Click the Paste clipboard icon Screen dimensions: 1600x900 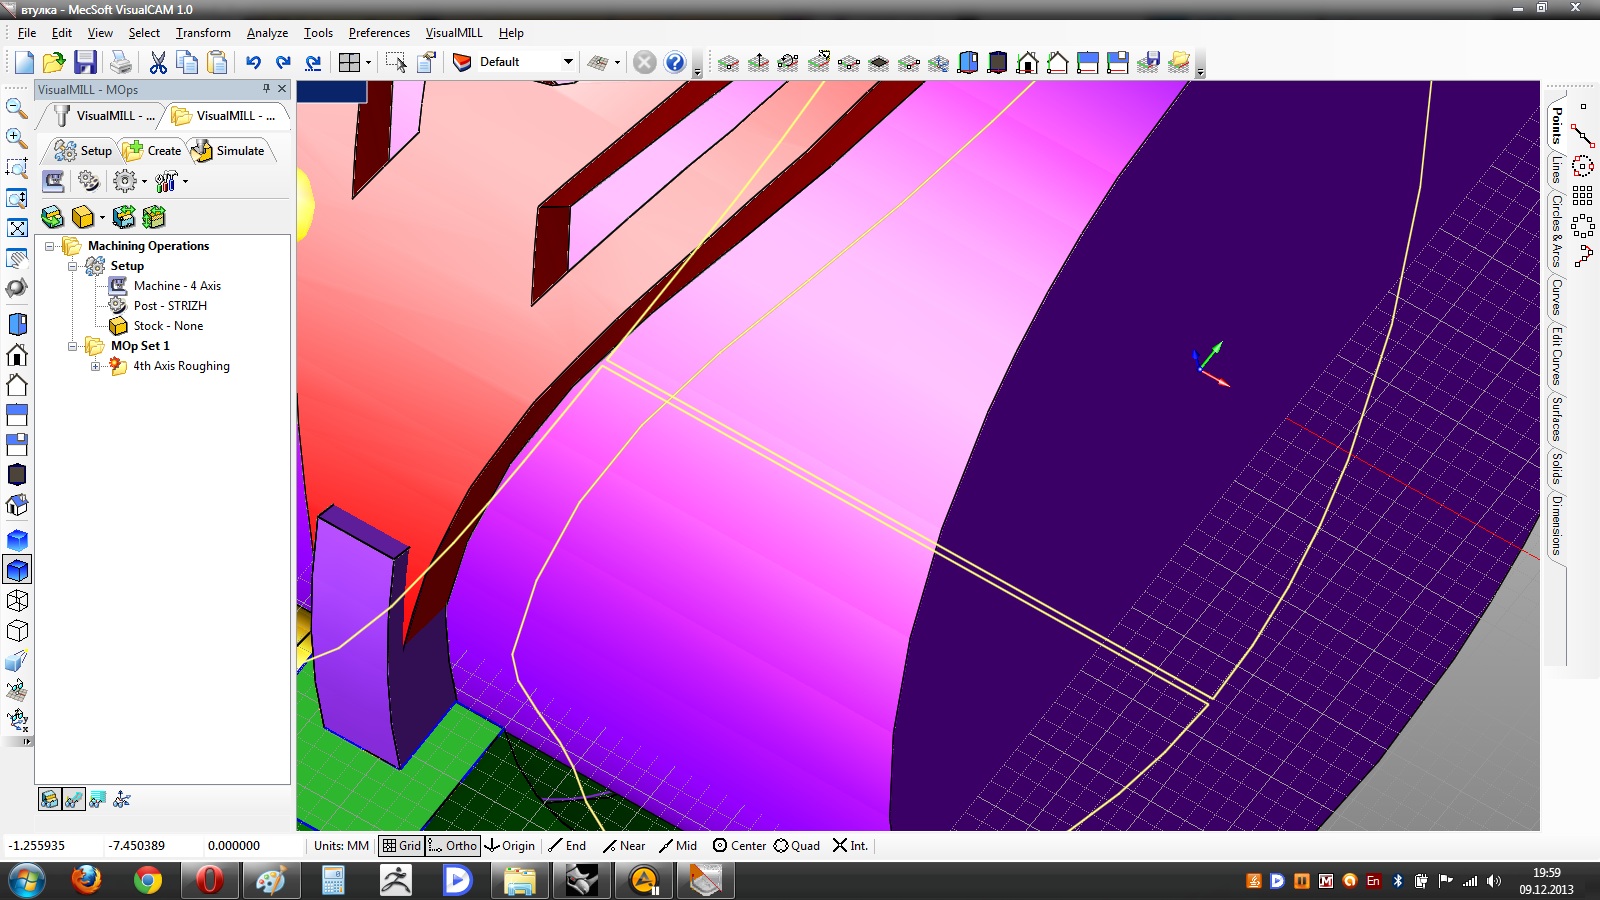pos(217,62)
